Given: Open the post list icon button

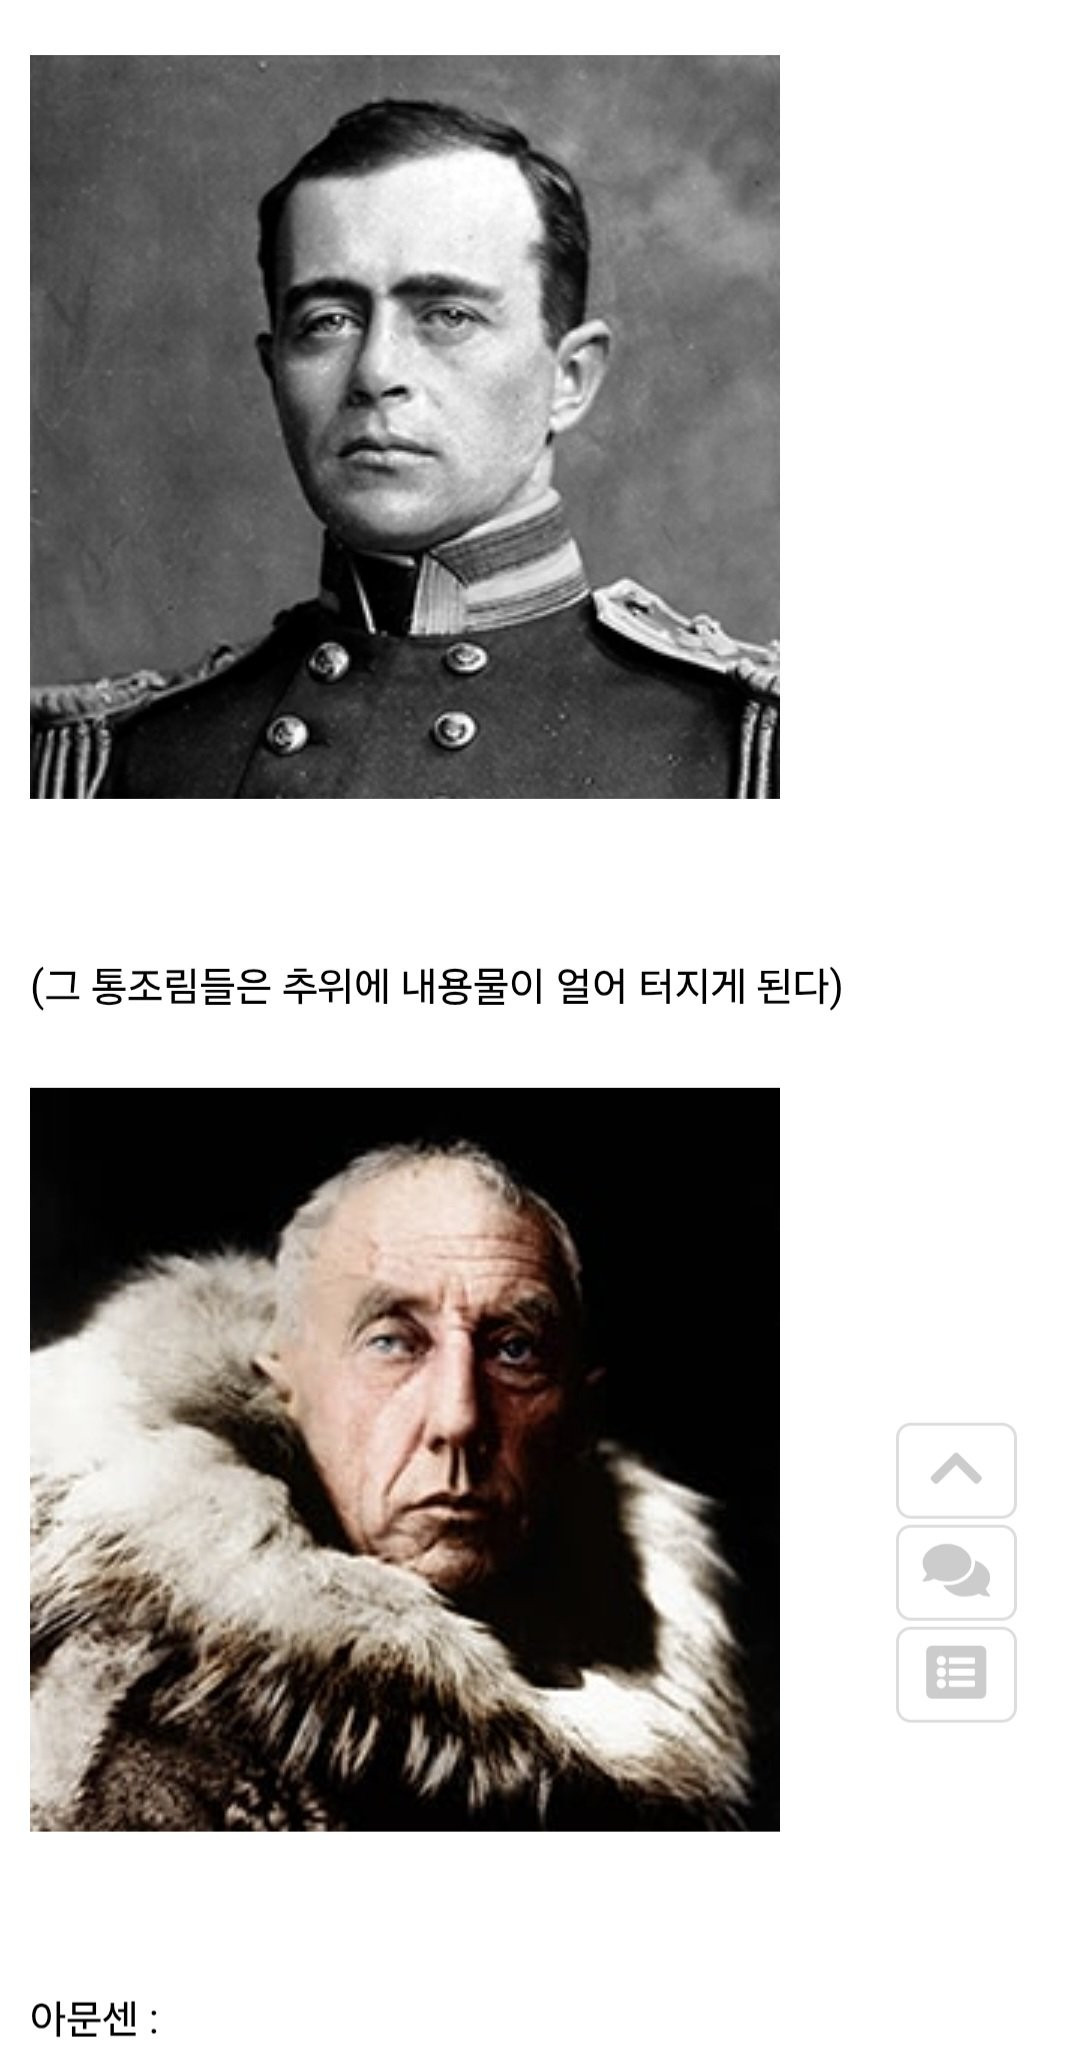Looking at the screenshot, I should click(x=956, y=1674).
